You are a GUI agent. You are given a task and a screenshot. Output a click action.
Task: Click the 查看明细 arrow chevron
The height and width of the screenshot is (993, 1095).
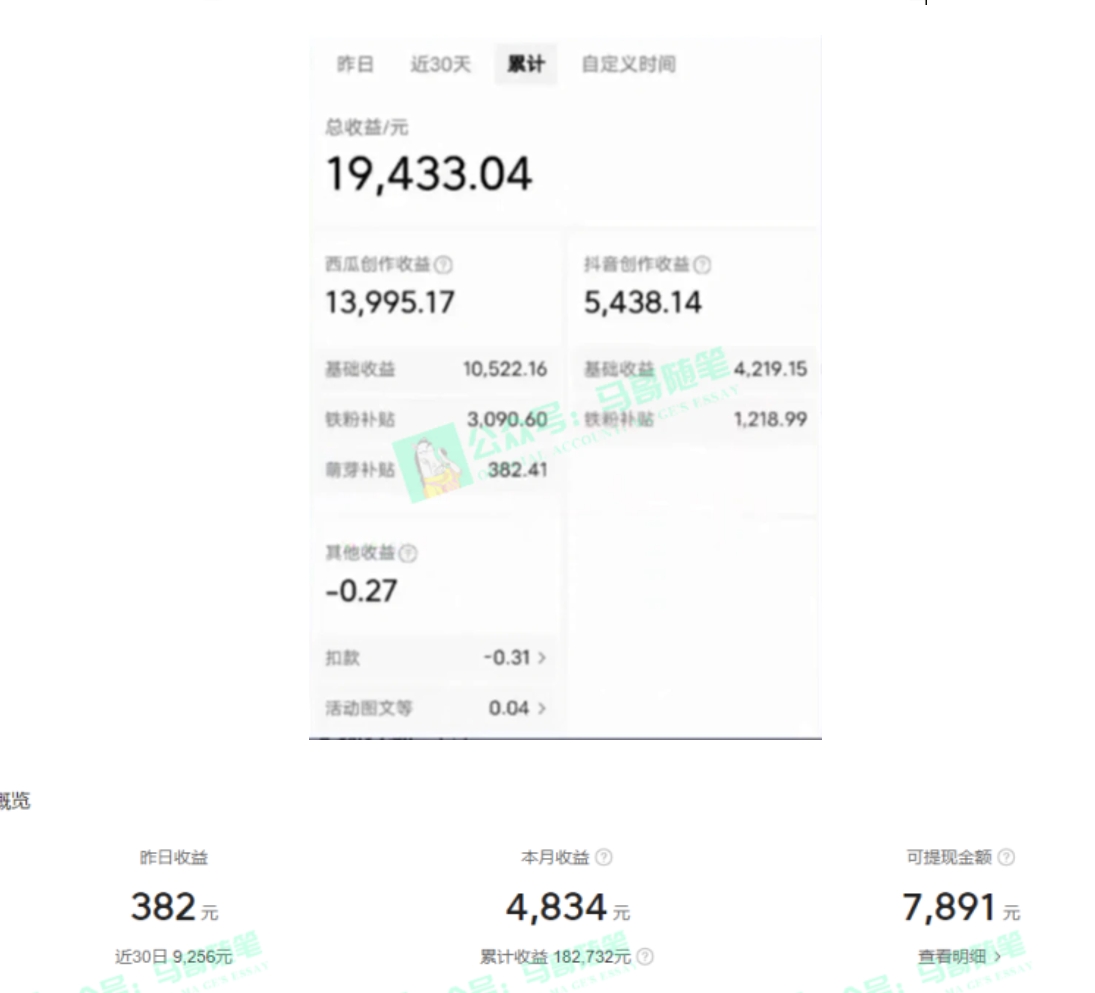997,957
